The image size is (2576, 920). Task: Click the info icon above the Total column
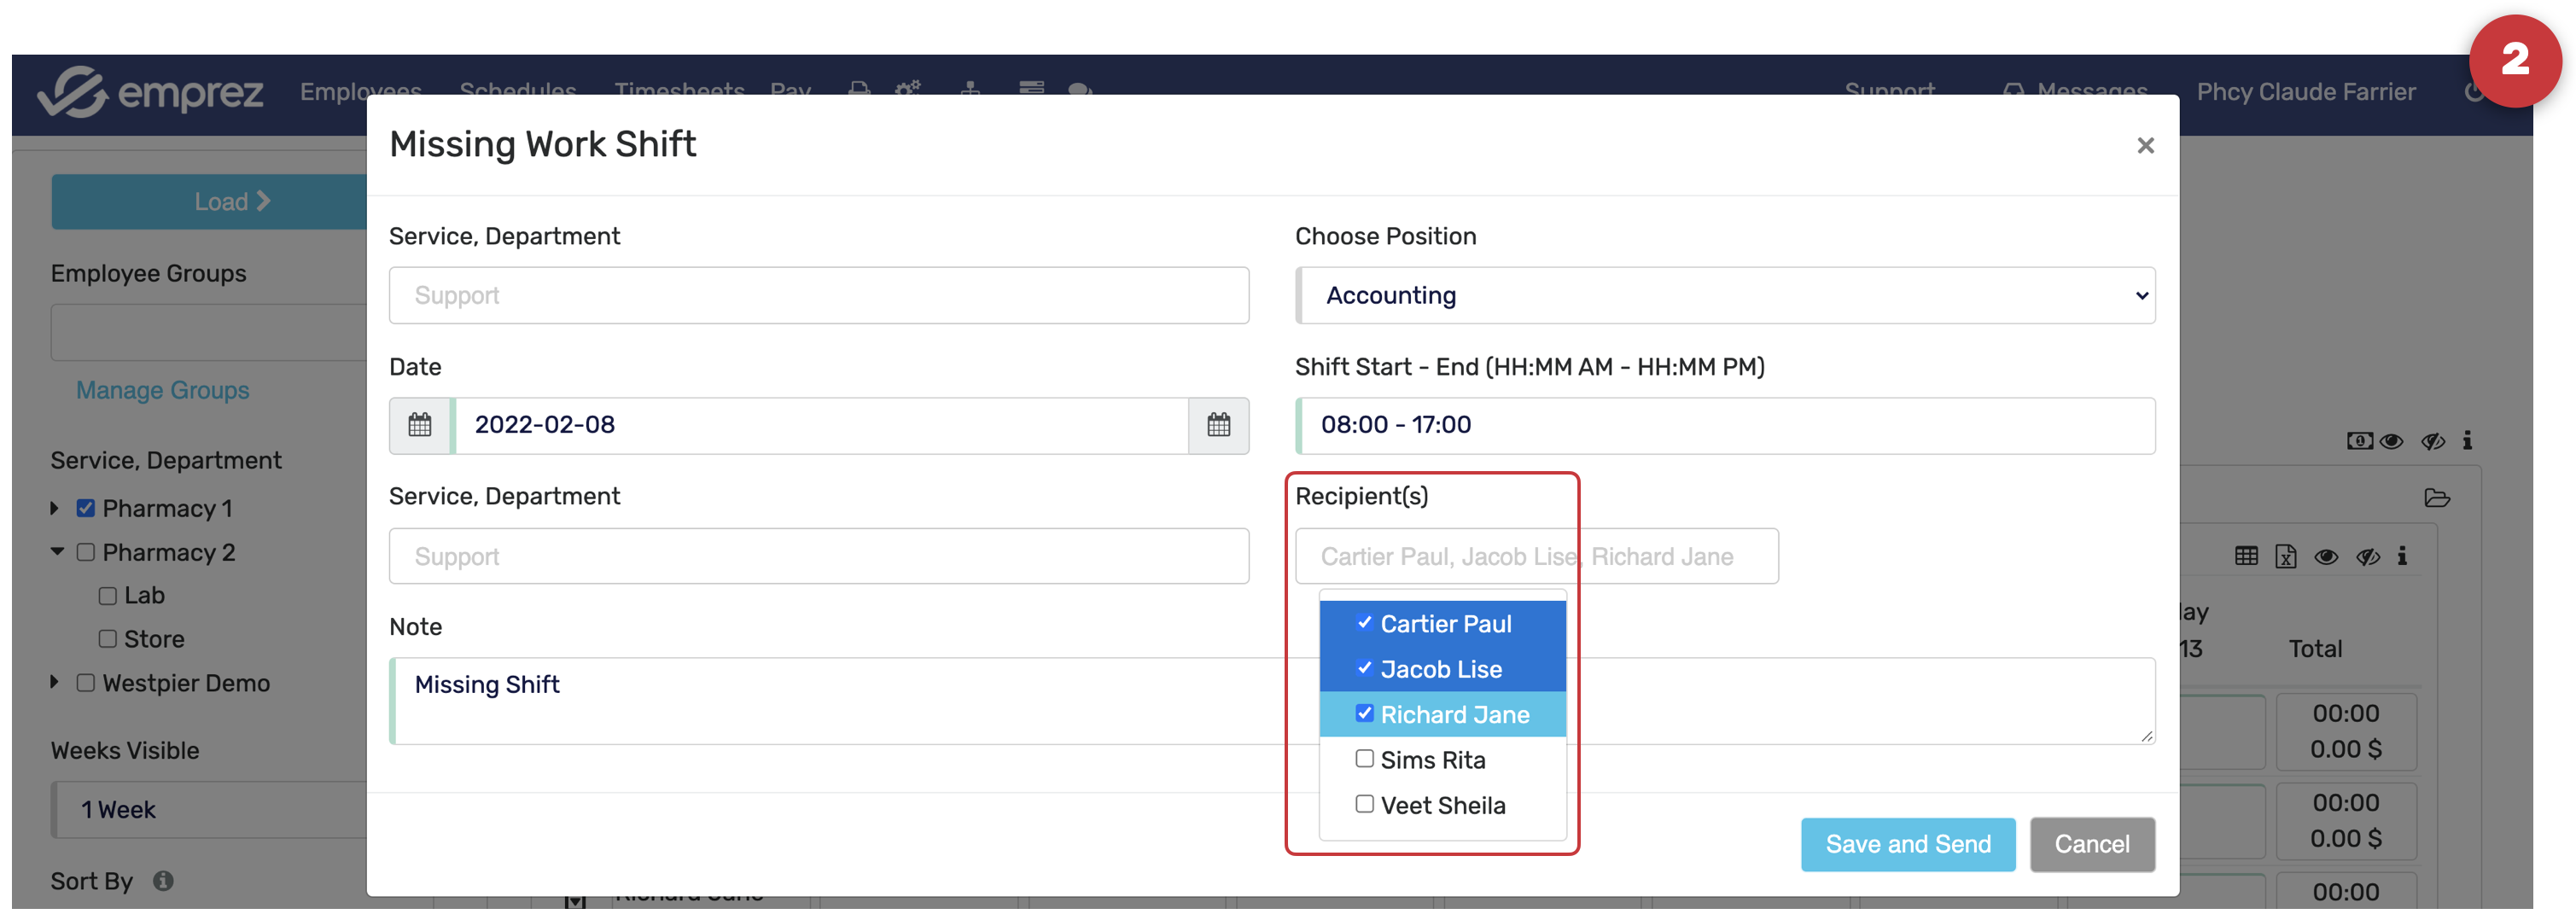pos(2402,556)
